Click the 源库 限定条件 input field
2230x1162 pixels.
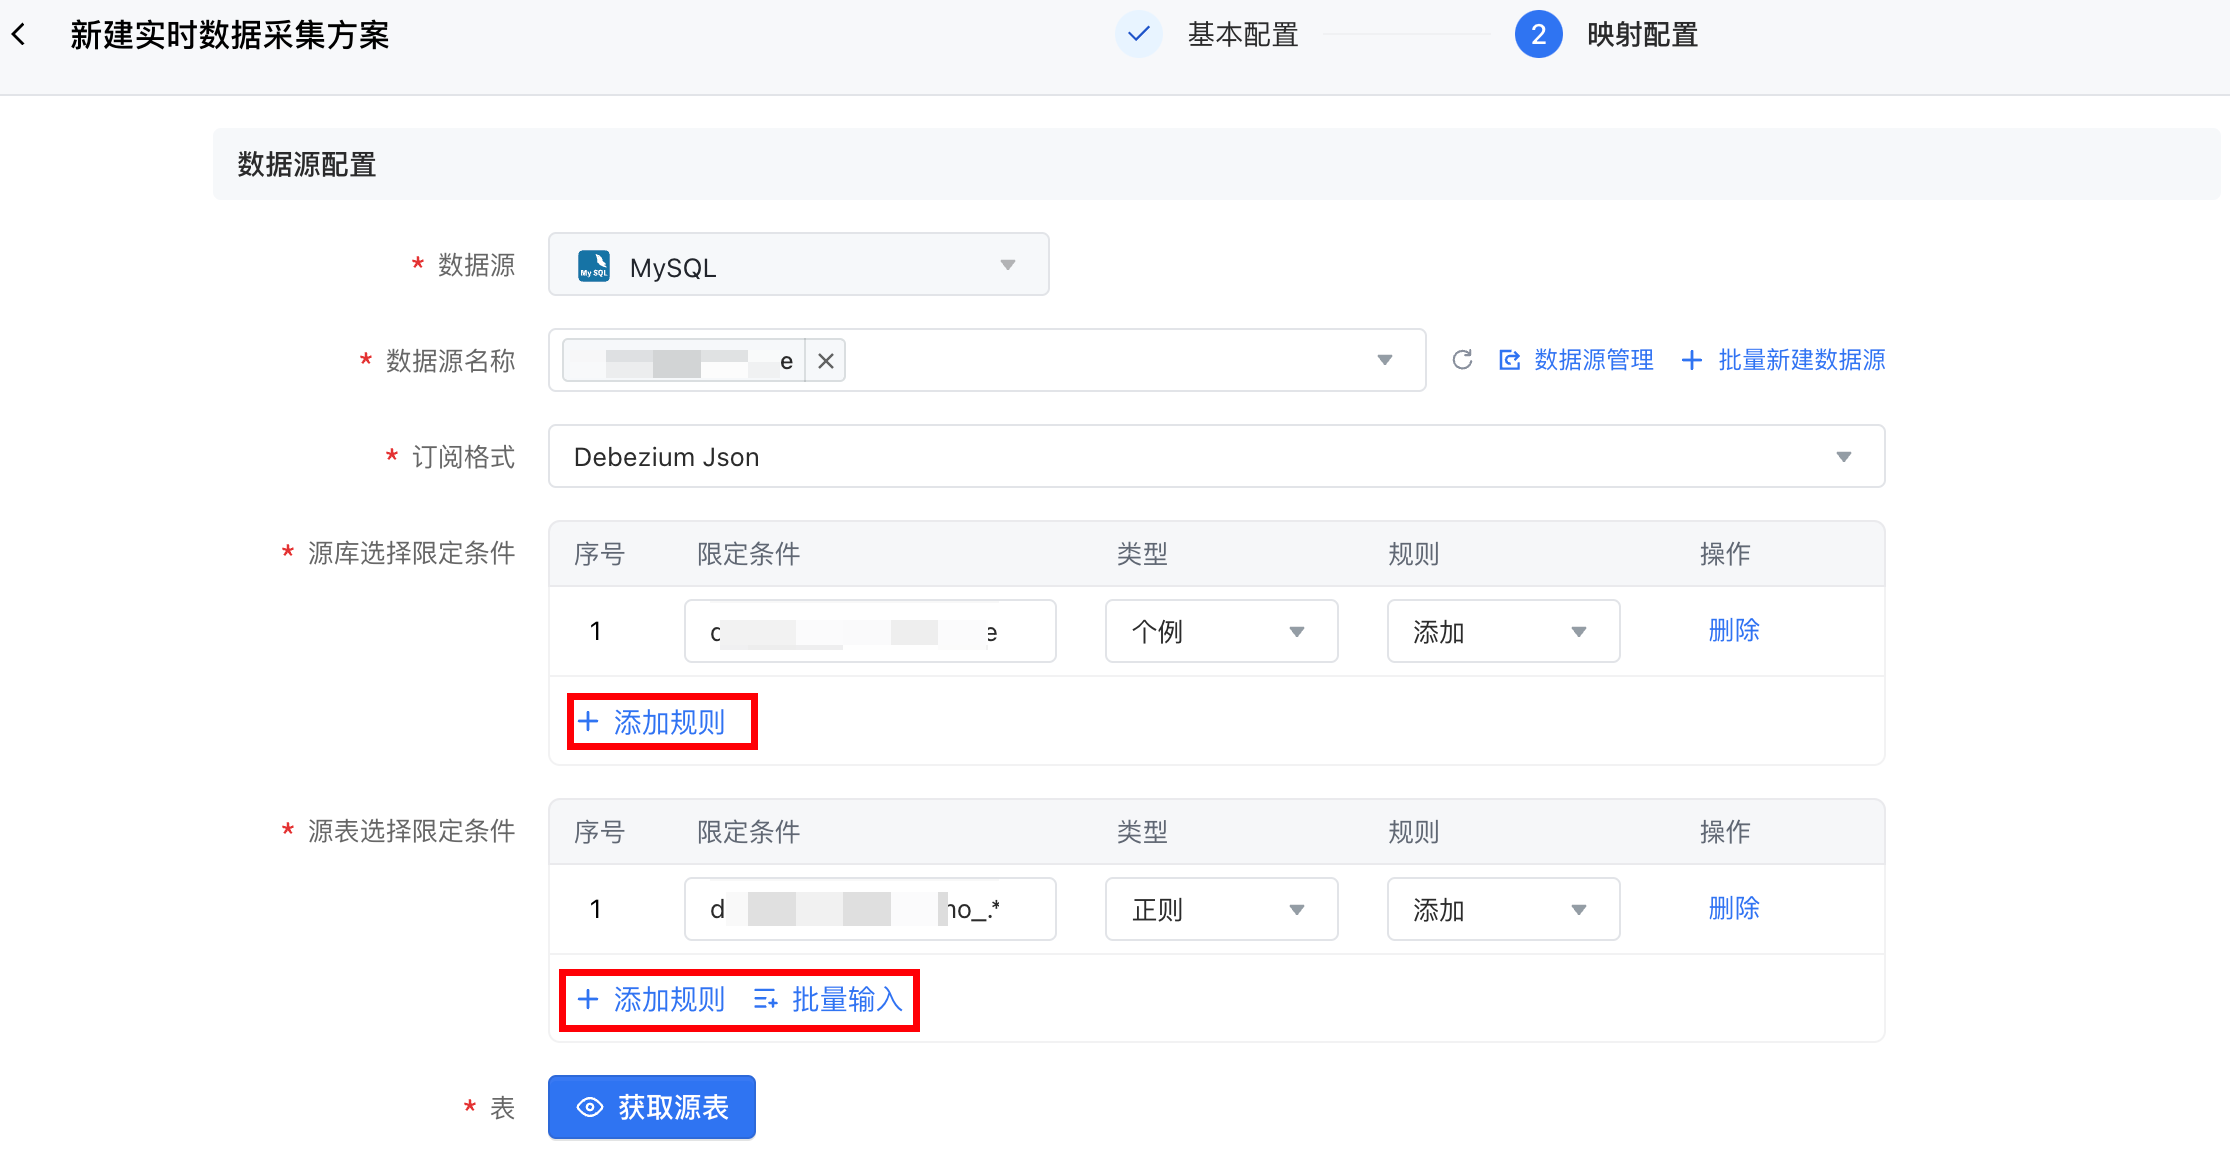(870, 631)
